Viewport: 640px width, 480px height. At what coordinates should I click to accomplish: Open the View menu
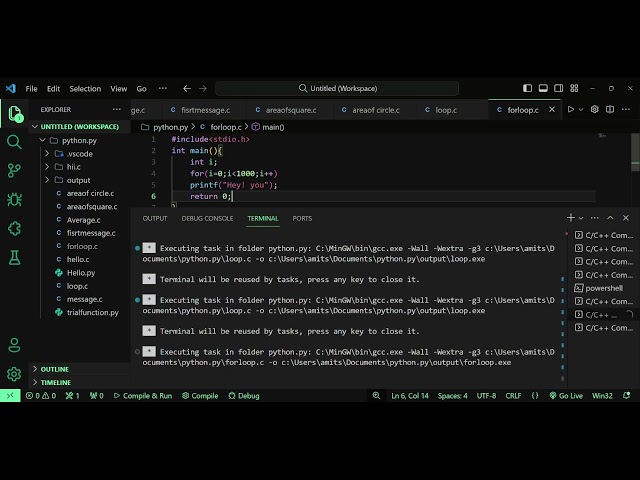[x=118, y=89]
